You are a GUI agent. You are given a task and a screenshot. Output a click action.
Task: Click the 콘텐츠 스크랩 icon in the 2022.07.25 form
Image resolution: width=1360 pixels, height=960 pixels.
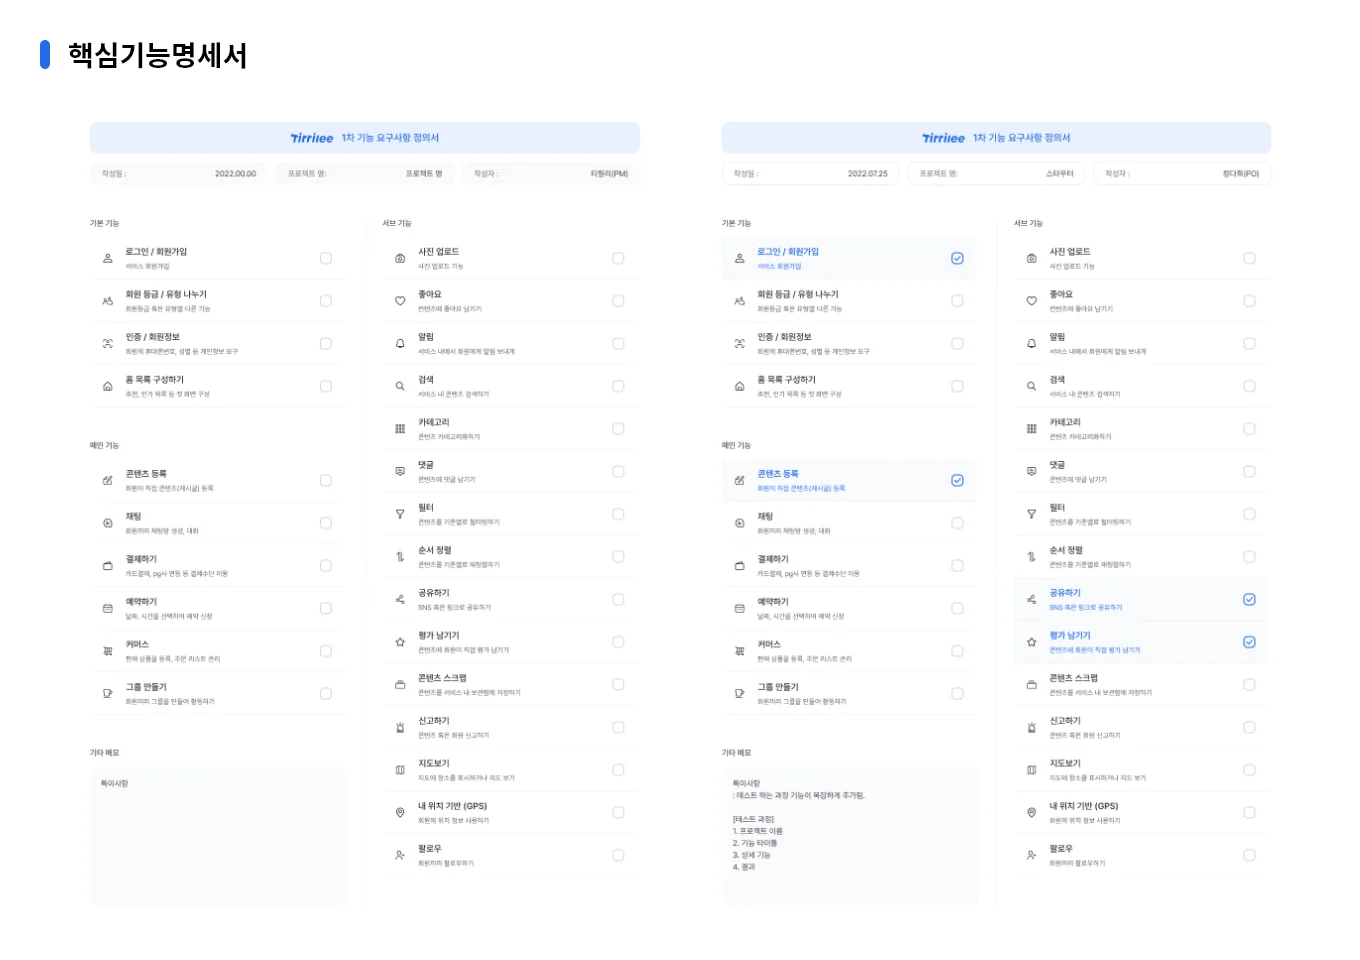coord(1031,685)
